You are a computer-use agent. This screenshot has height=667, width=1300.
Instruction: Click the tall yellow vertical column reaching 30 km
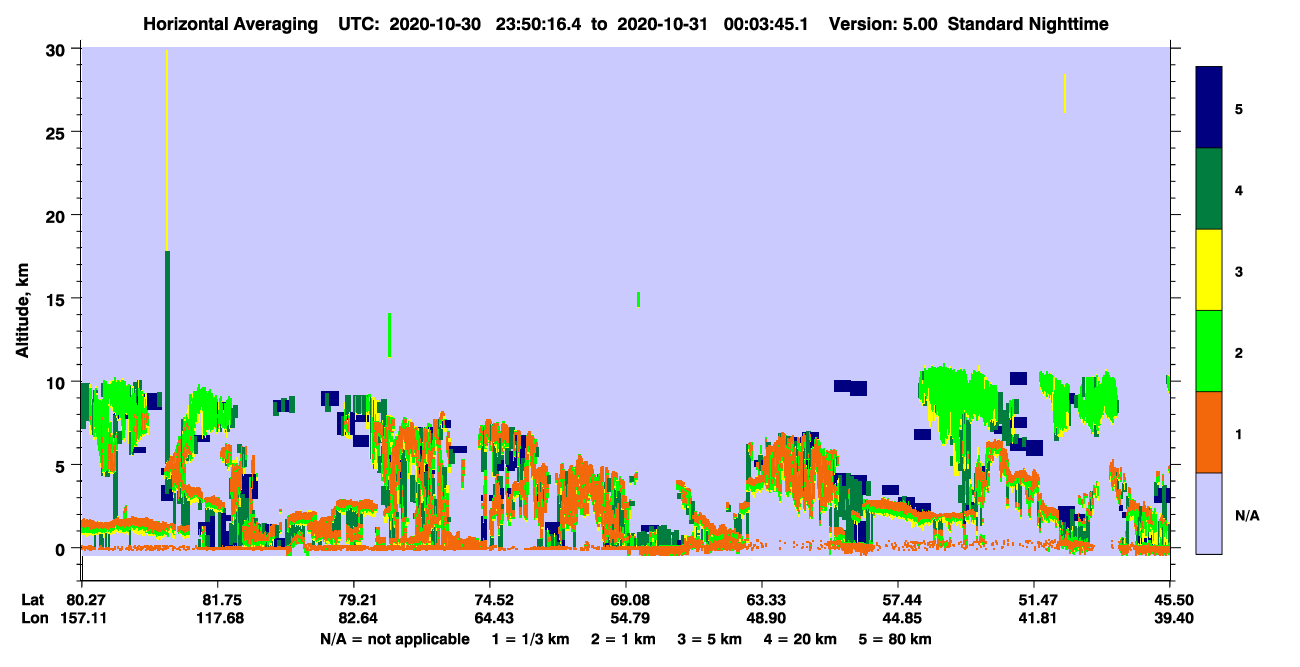click(x=167, y=150)
